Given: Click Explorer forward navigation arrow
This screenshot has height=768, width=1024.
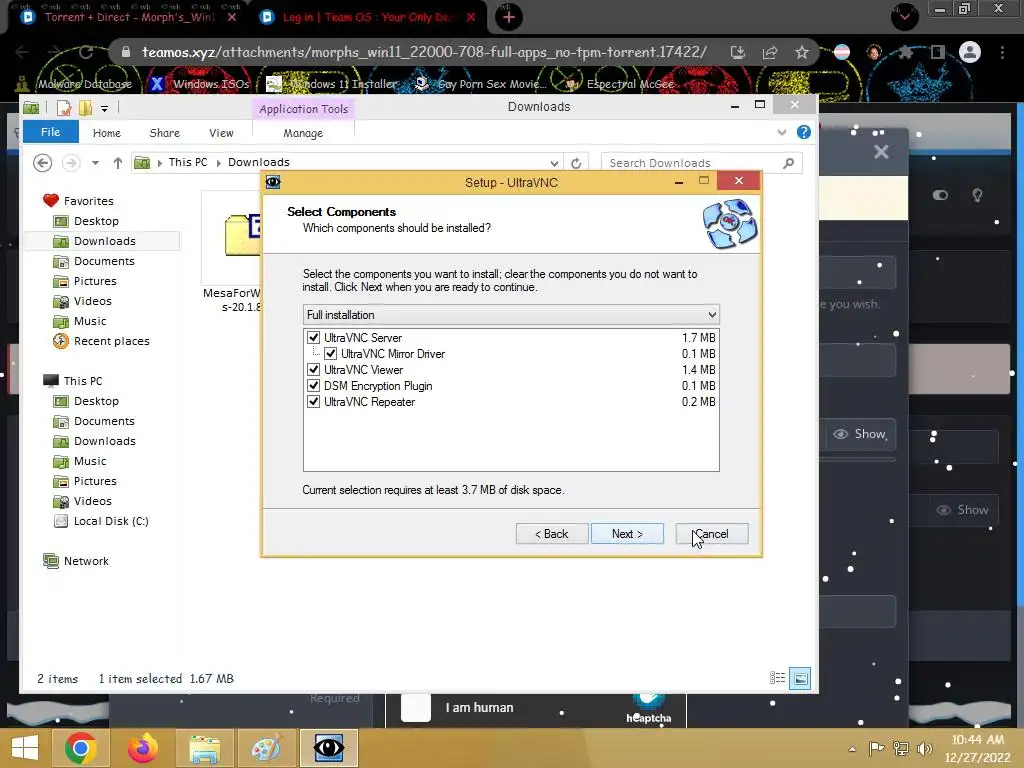Looking at the screenshot, I should pos(71,163).
